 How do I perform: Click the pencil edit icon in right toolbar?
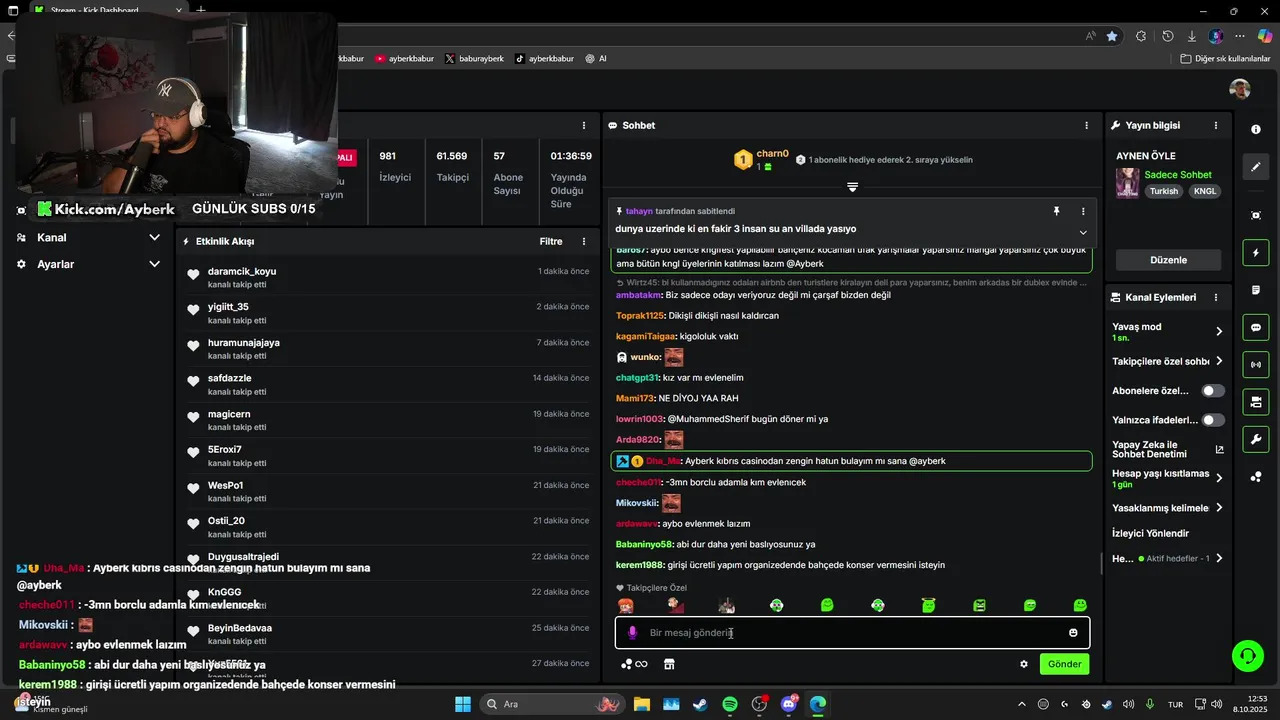pos(1256,167)
